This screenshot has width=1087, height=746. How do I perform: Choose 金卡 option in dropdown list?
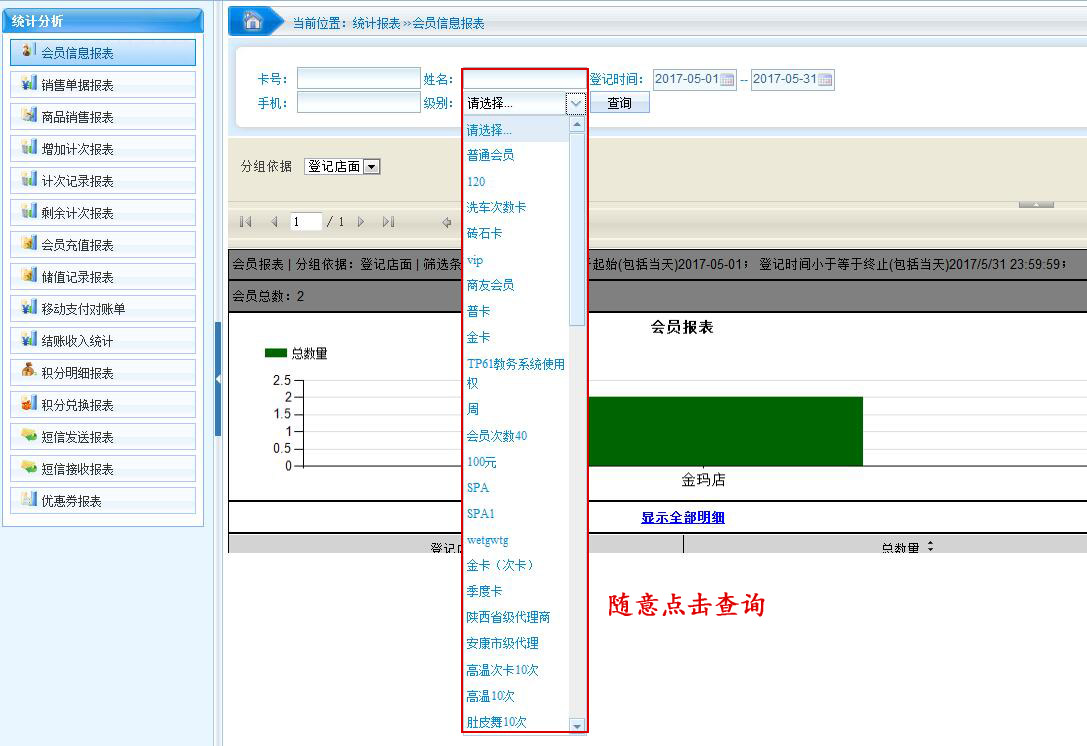click(479, 338)
